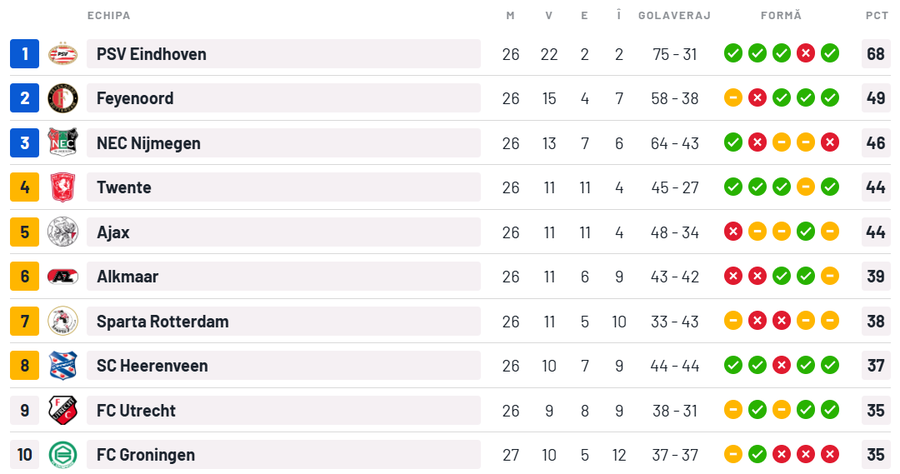
Task: Click the Ajax club logo
Action: coord(62,232)
